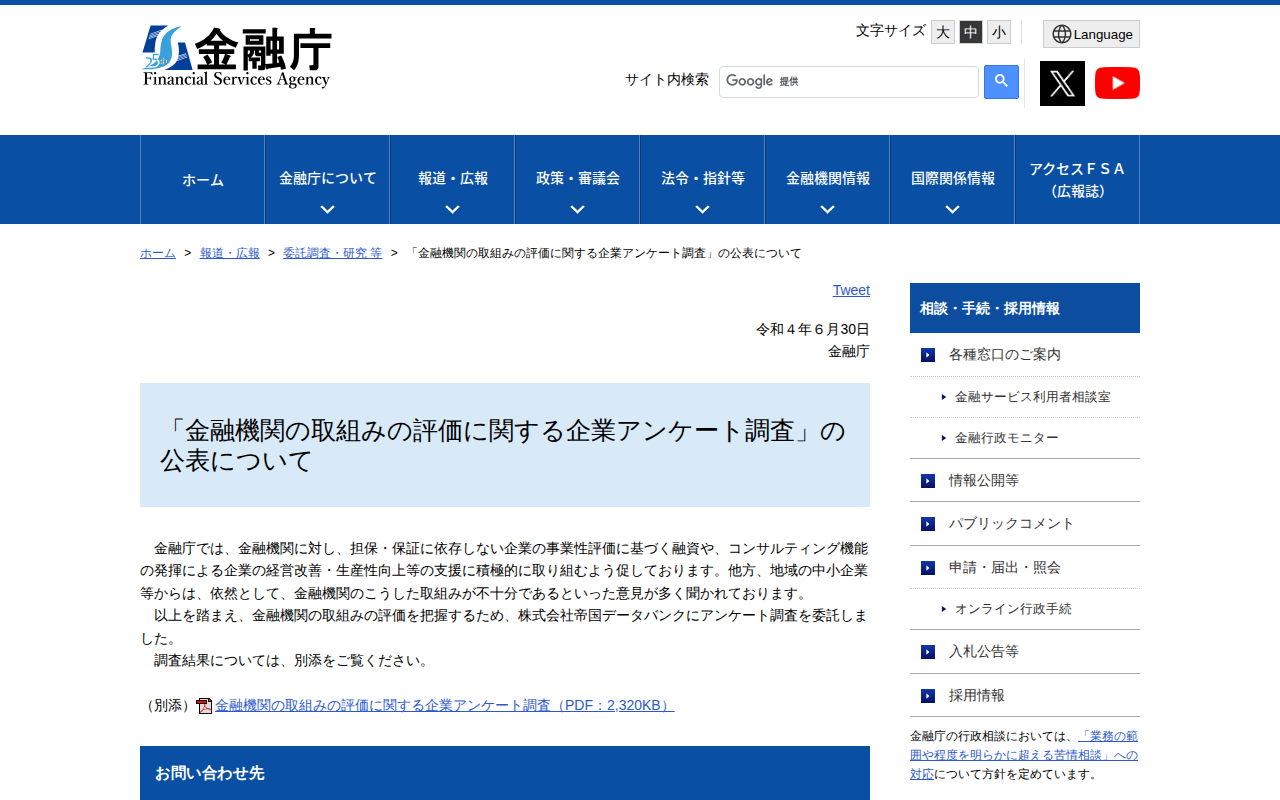
Task: Expand the 報道・広報 menu chevron
Action: 451,208
